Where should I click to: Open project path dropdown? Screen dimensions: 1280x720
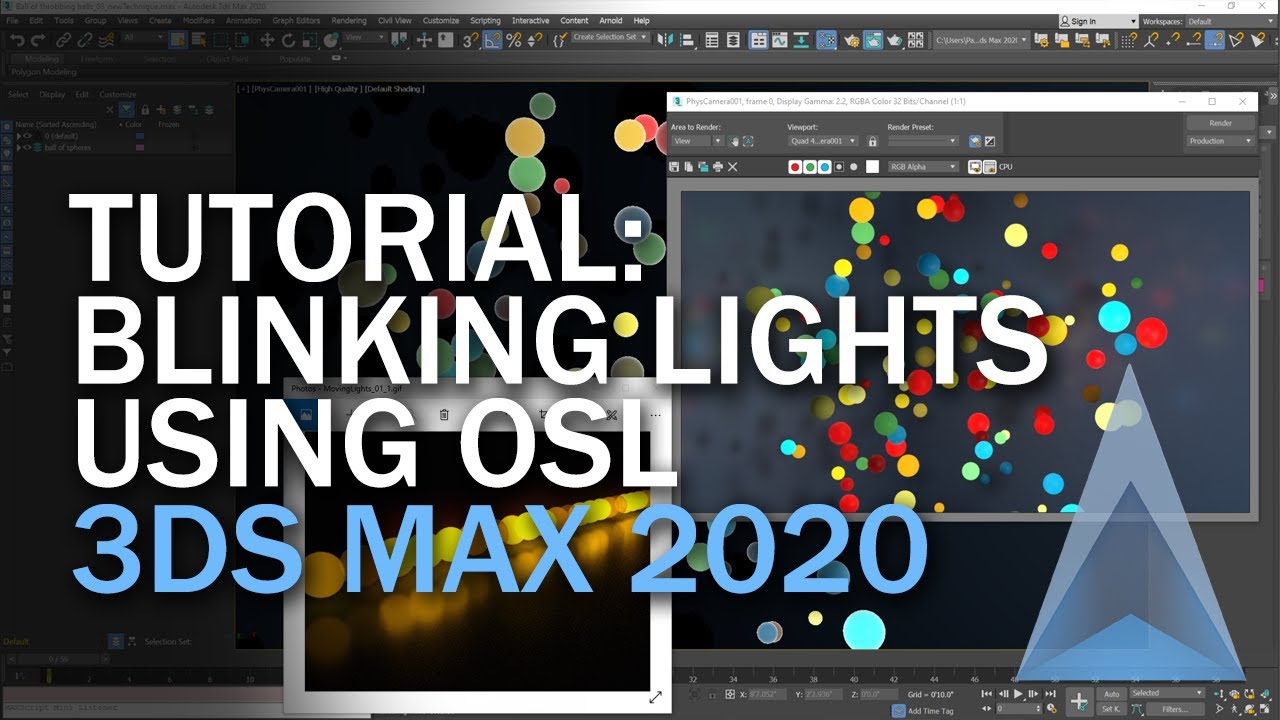pyautogui.click(x=981, y=40)
